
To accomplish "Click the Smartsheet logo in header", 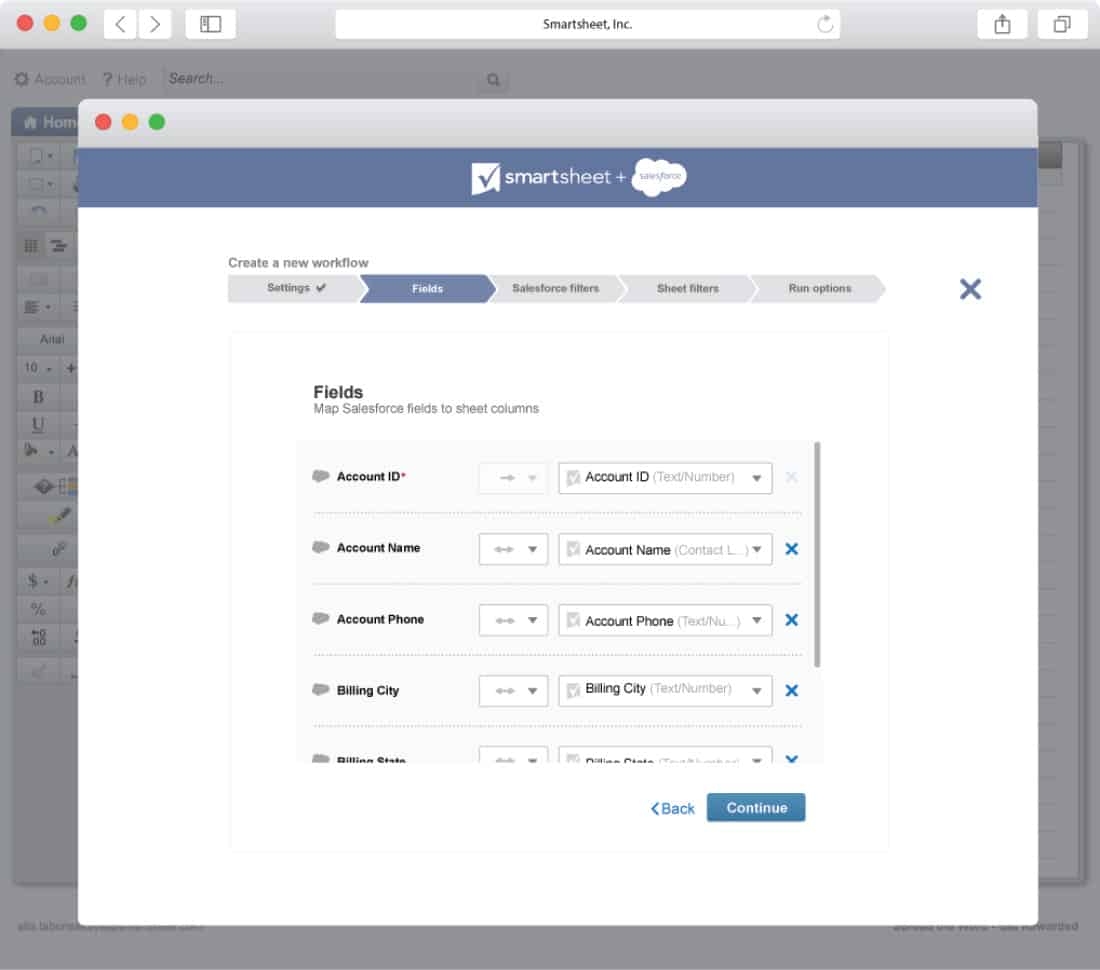I will [541, 177].
